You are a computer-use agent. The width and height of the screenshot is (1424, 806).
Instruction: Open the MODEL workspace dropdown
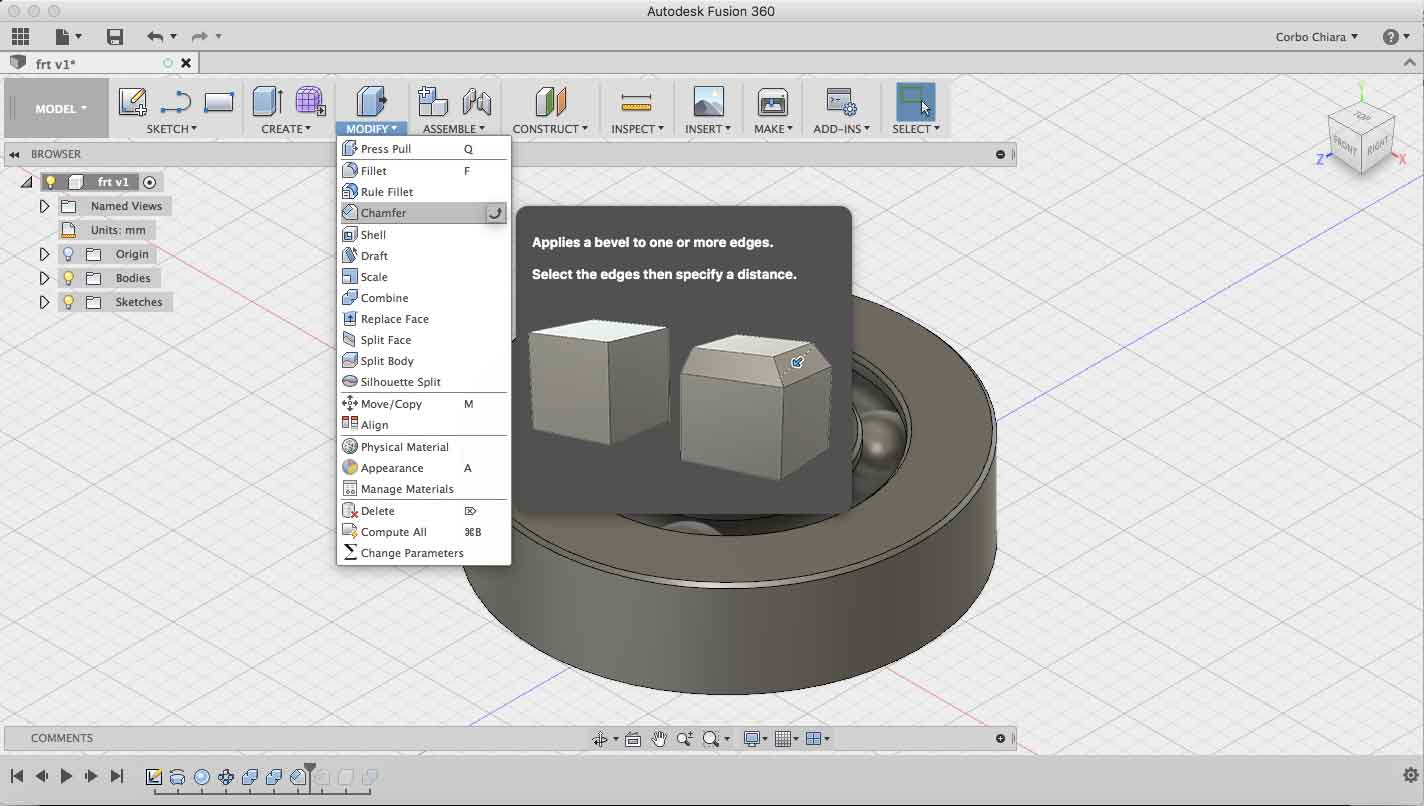coord(60,108)
